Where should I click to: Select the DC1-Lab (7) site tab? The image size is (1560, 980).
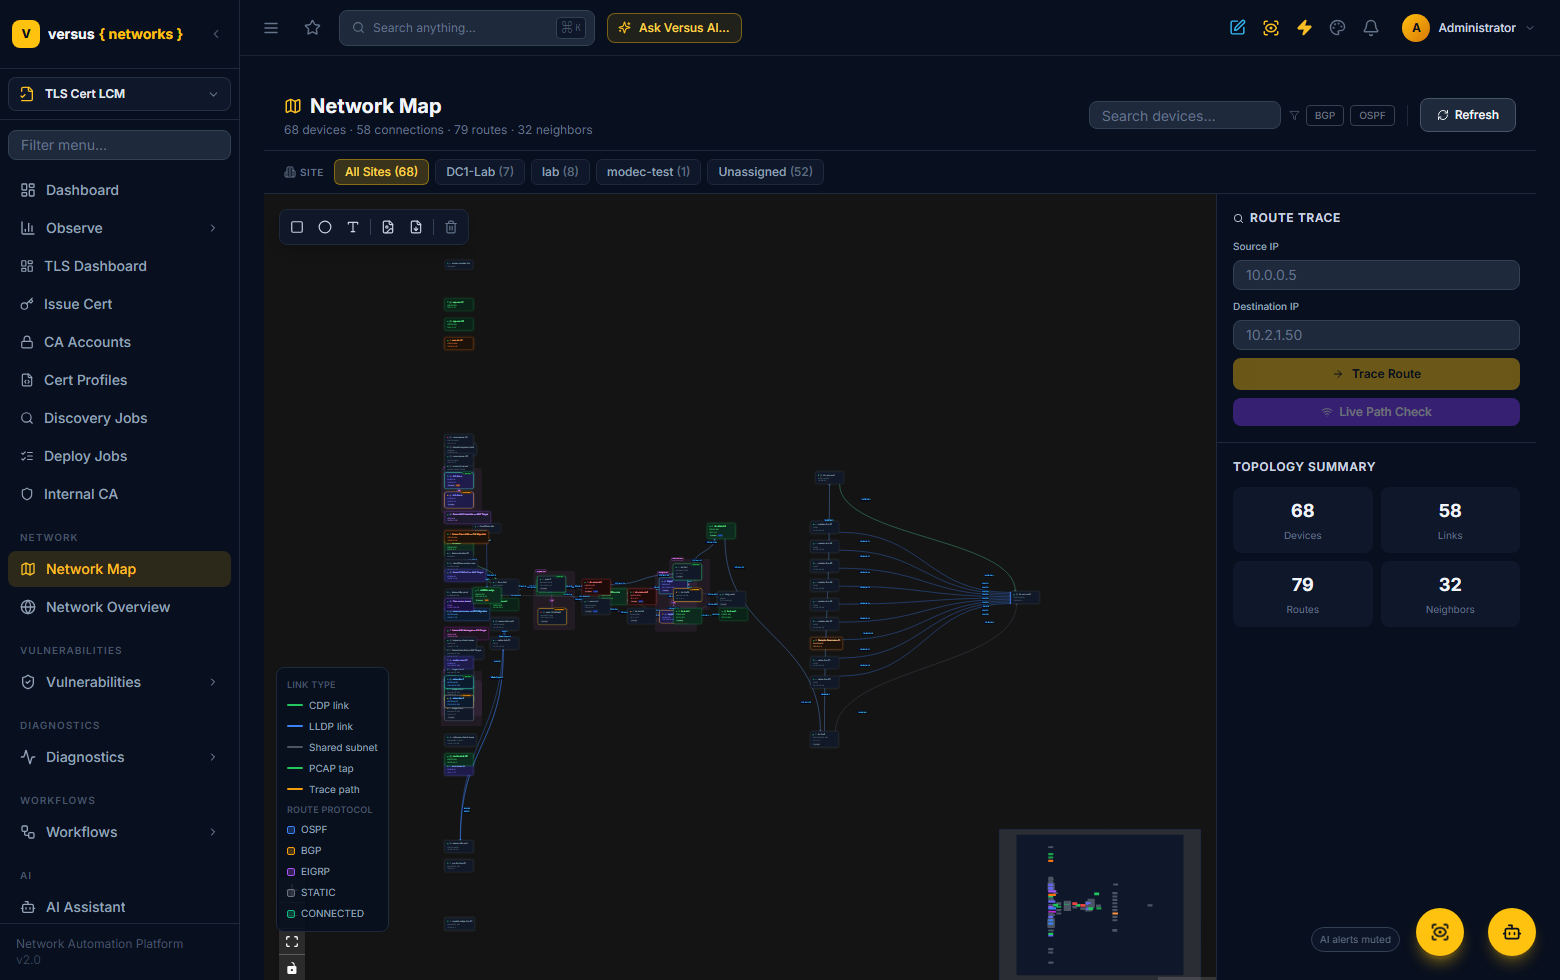(480, 172)
